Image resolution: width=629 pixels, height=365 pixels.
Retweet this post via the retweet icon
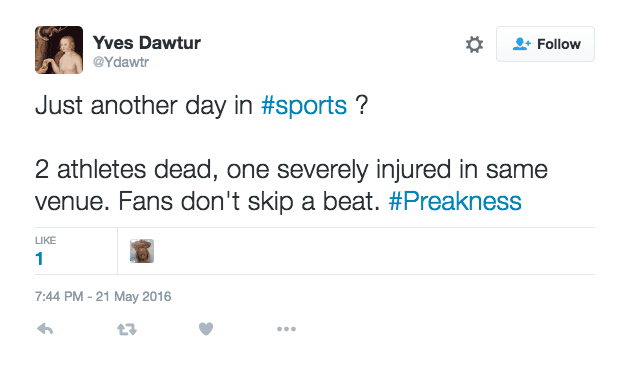click(127, 329)
